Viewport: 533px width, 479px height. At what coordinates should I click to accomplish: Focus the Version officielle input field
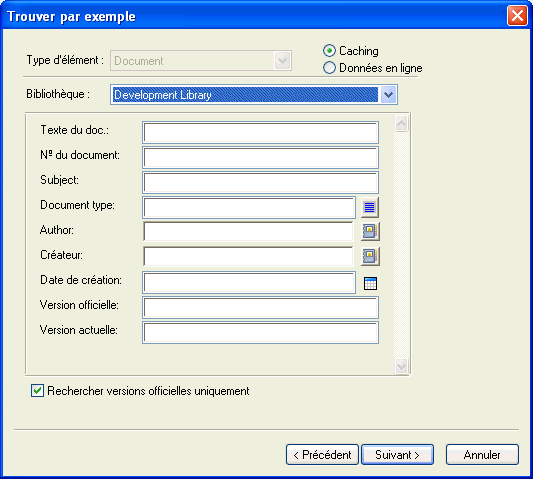260,308
